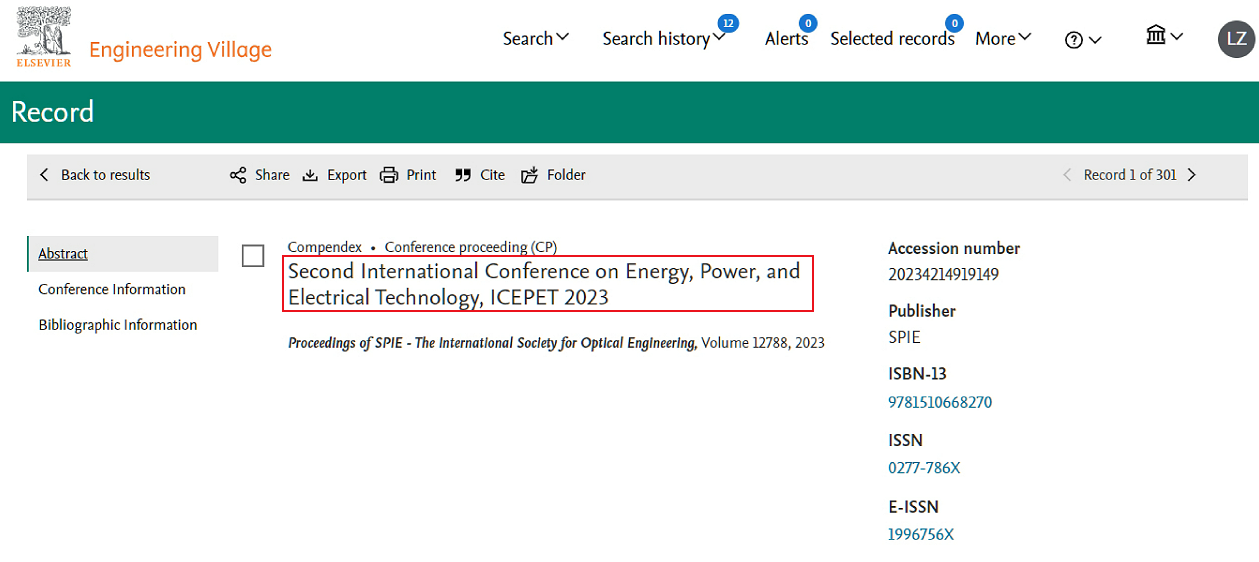The width and height of the screenshot is (1259, 562).
Task: Click the Cite quotation-mark icon
Action: pyautogui.click(x=463, y=175)
